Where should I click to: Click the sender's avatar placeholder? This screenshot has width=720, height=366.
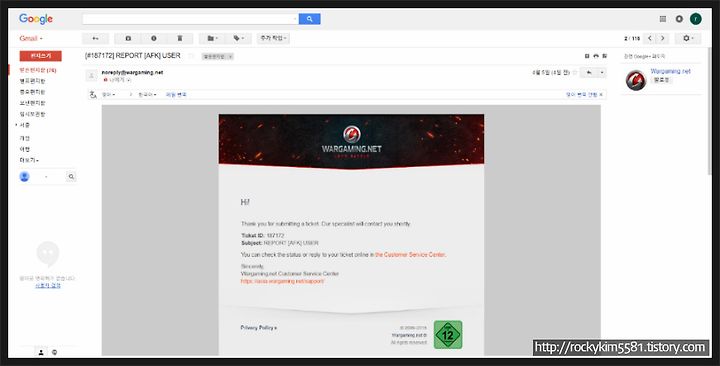coord(92,75)
